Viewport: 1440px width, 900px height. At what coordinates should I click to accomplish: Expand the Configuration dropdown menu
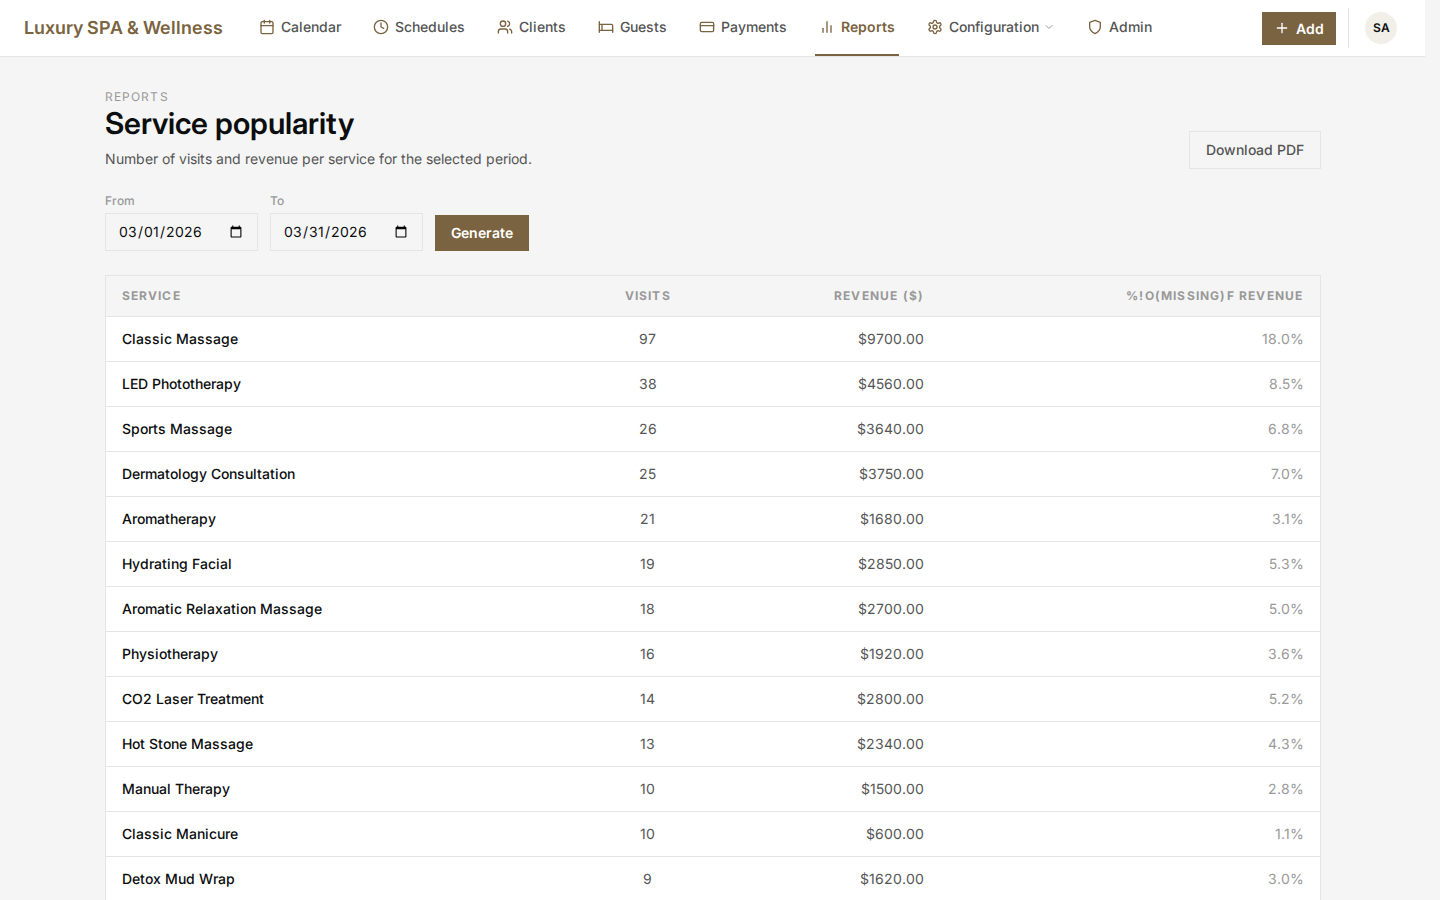pyautogui.click(x=1047, y=28)
